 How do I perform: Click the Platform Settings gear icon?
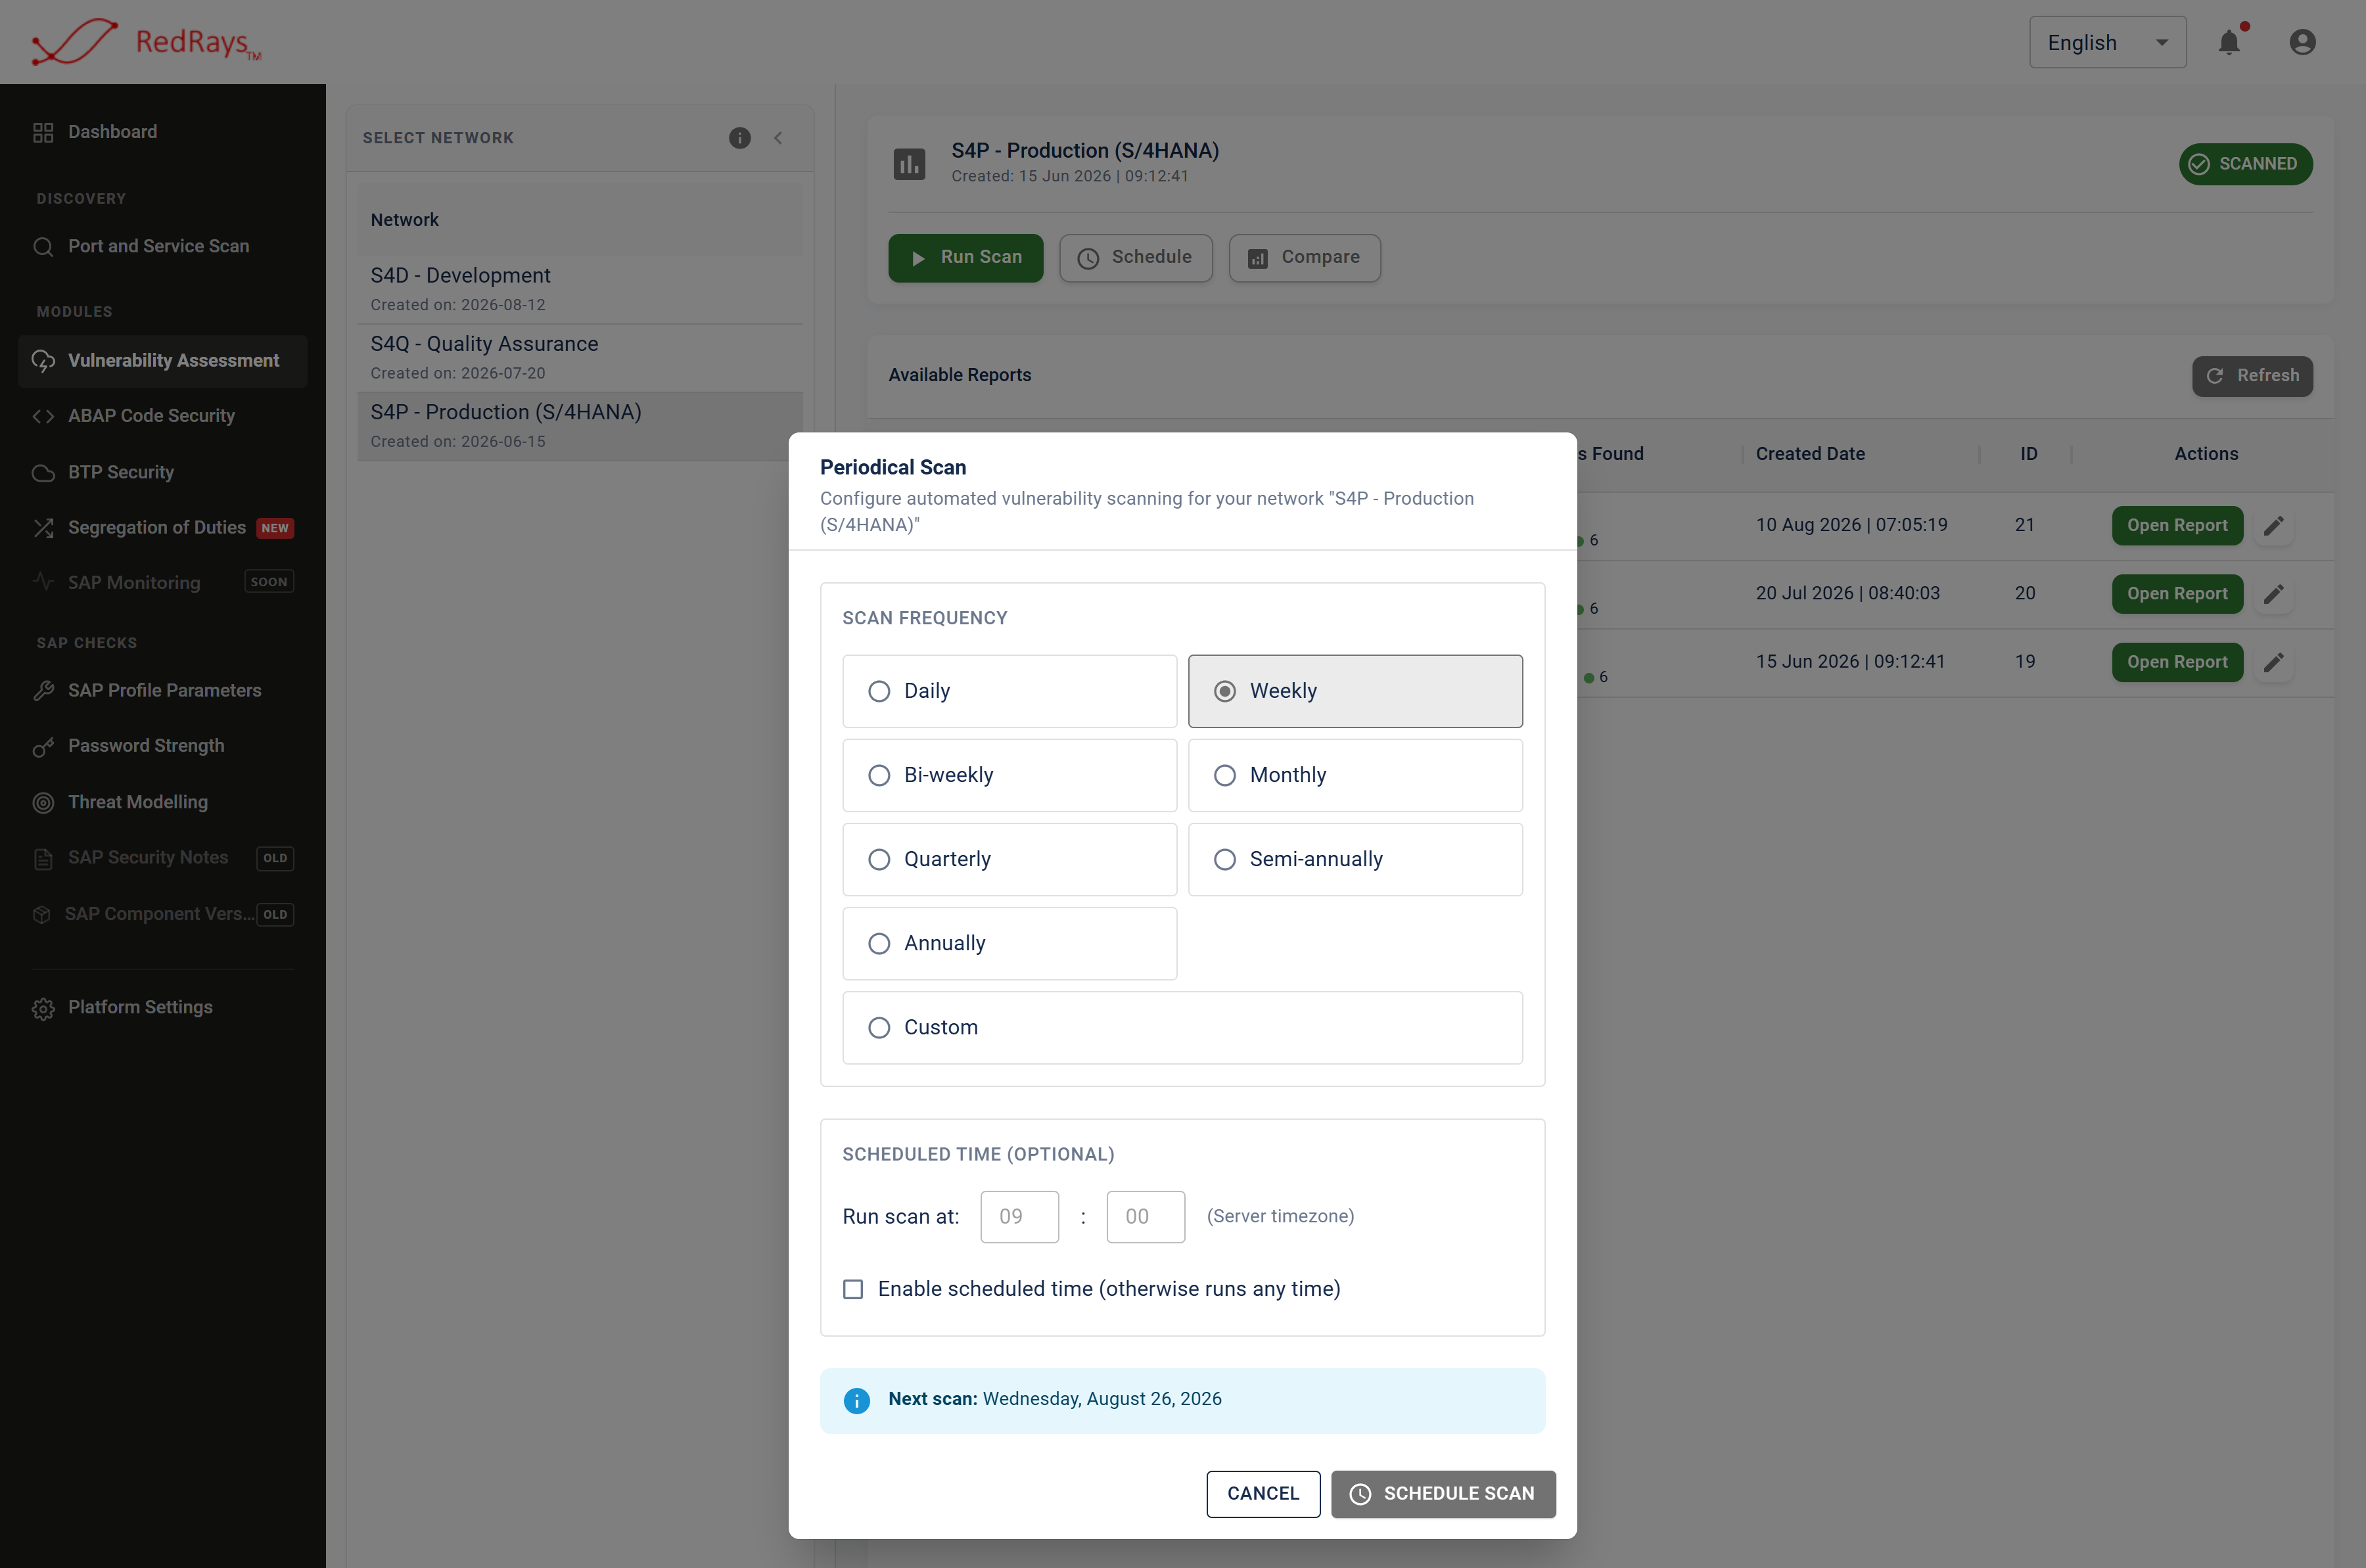pos(43,1008)
